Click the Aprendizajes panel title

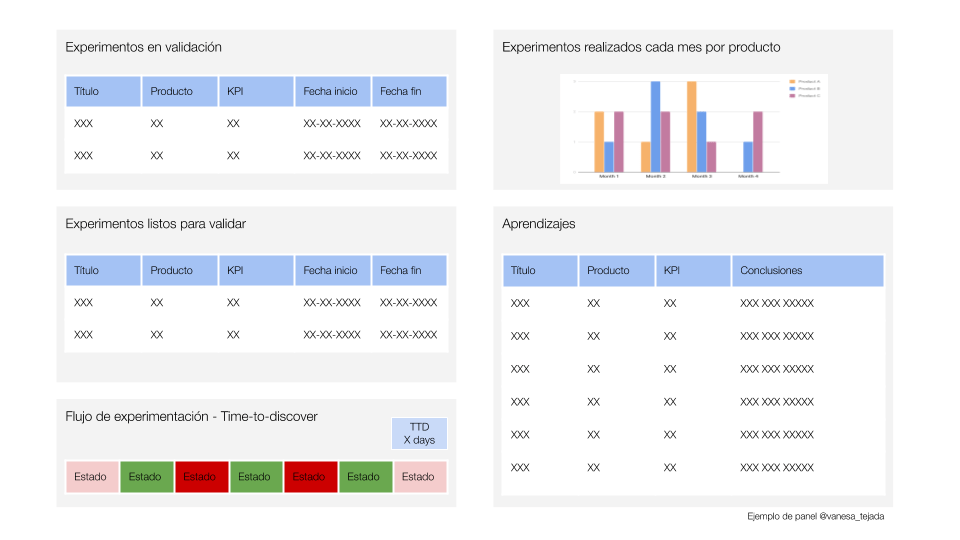[x=539, y=224]
